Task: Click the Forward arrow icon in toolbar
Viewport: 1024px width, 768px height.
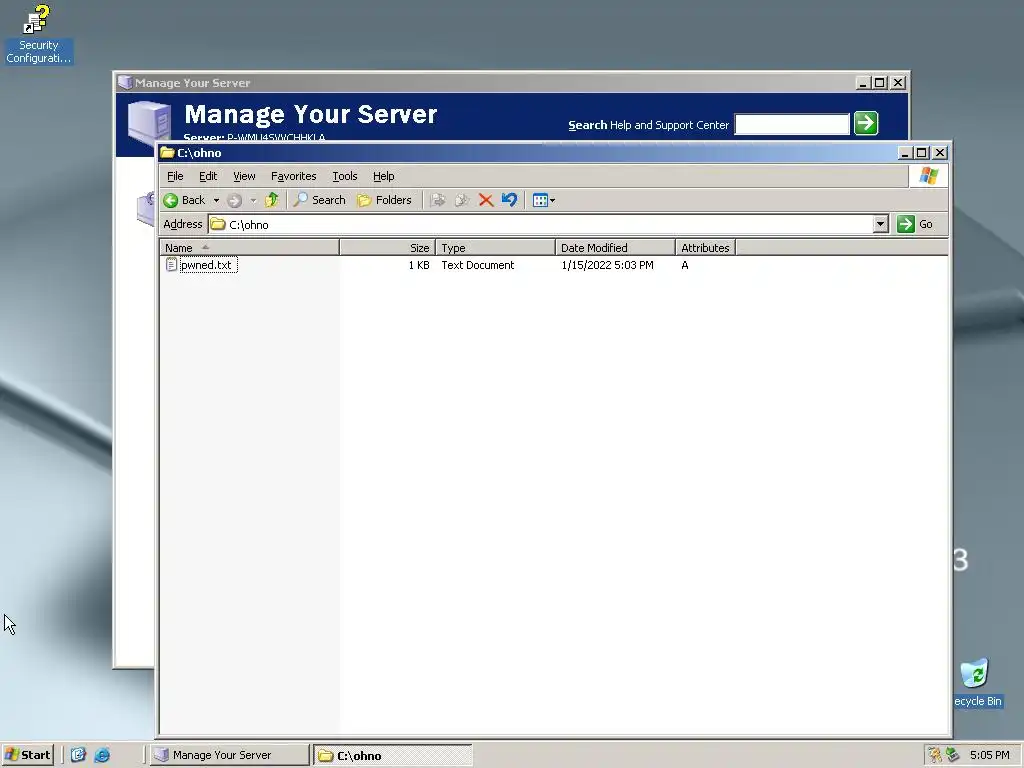Action: coord(234,200)
